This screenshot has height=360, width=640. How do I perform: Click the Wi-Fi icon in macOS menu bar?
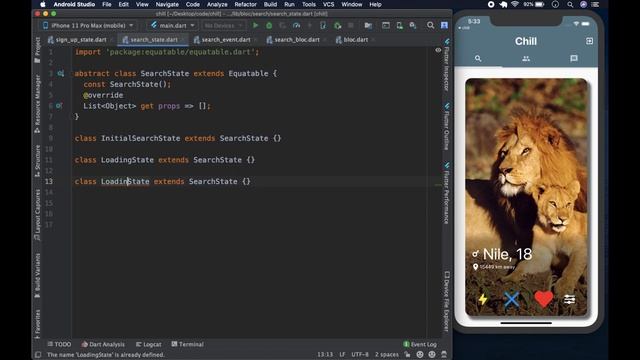tap(515, 4)
